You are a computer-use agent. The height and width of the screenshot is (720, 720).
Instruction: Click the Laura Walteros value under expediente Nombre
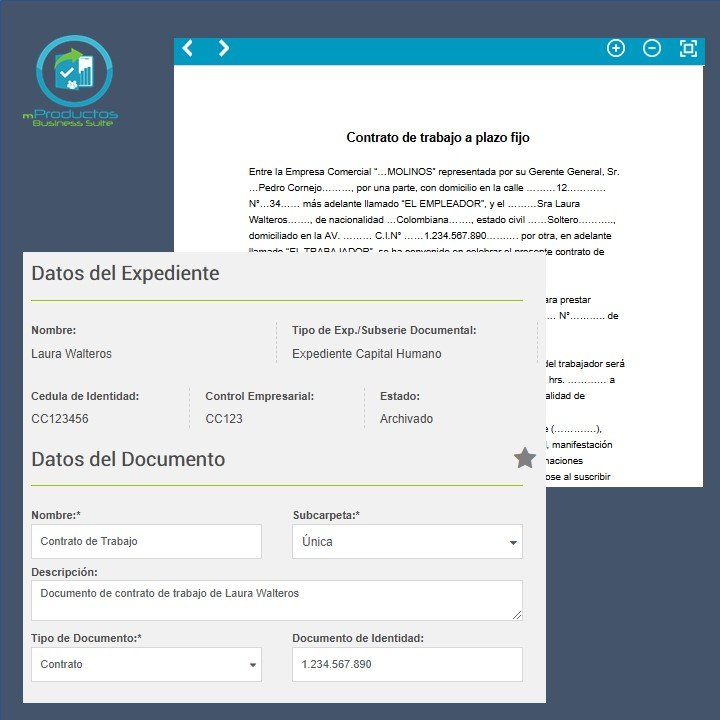click(x=72, y=354)
